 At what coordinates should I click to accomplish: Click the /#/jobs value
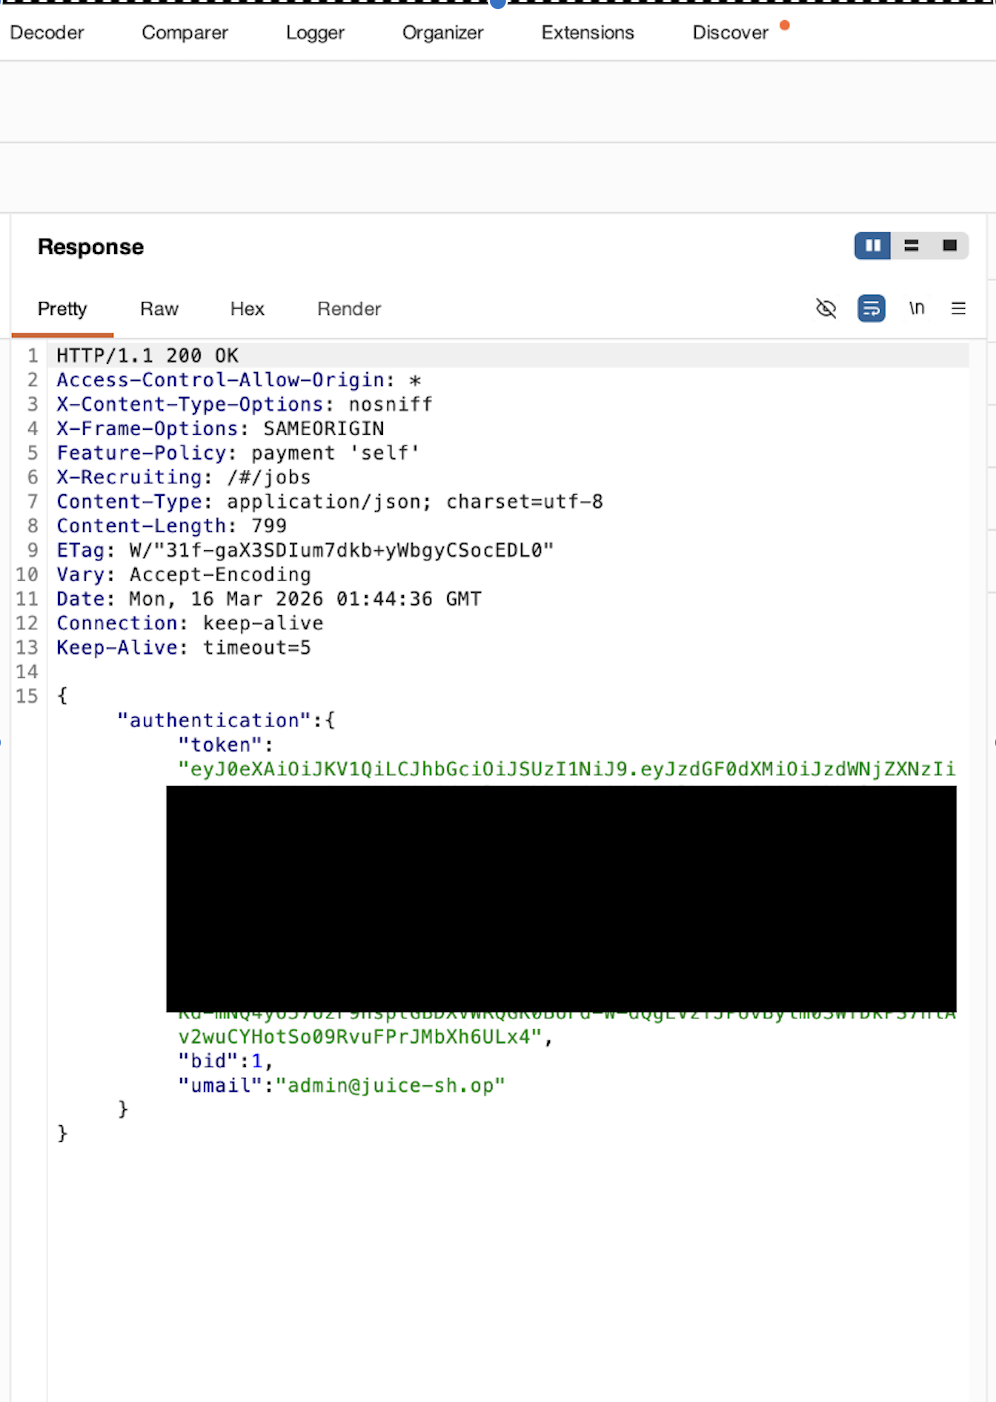(269, 477)
